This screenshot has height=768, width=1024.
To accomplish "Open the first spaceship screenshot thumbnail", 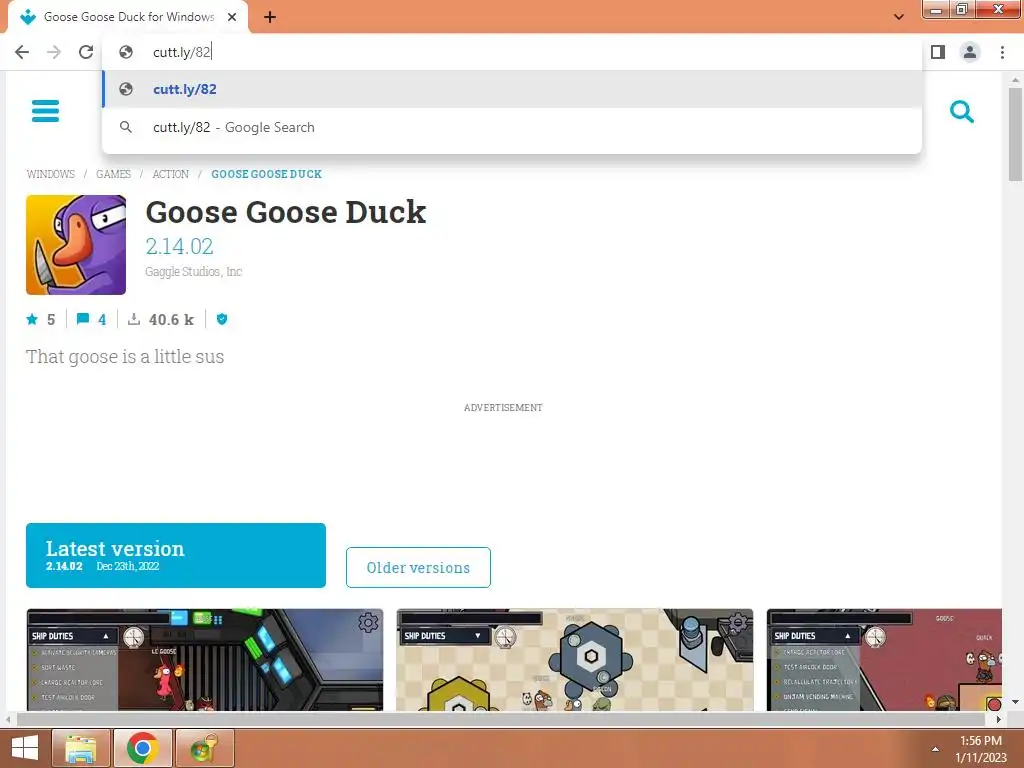I will 204,660.
